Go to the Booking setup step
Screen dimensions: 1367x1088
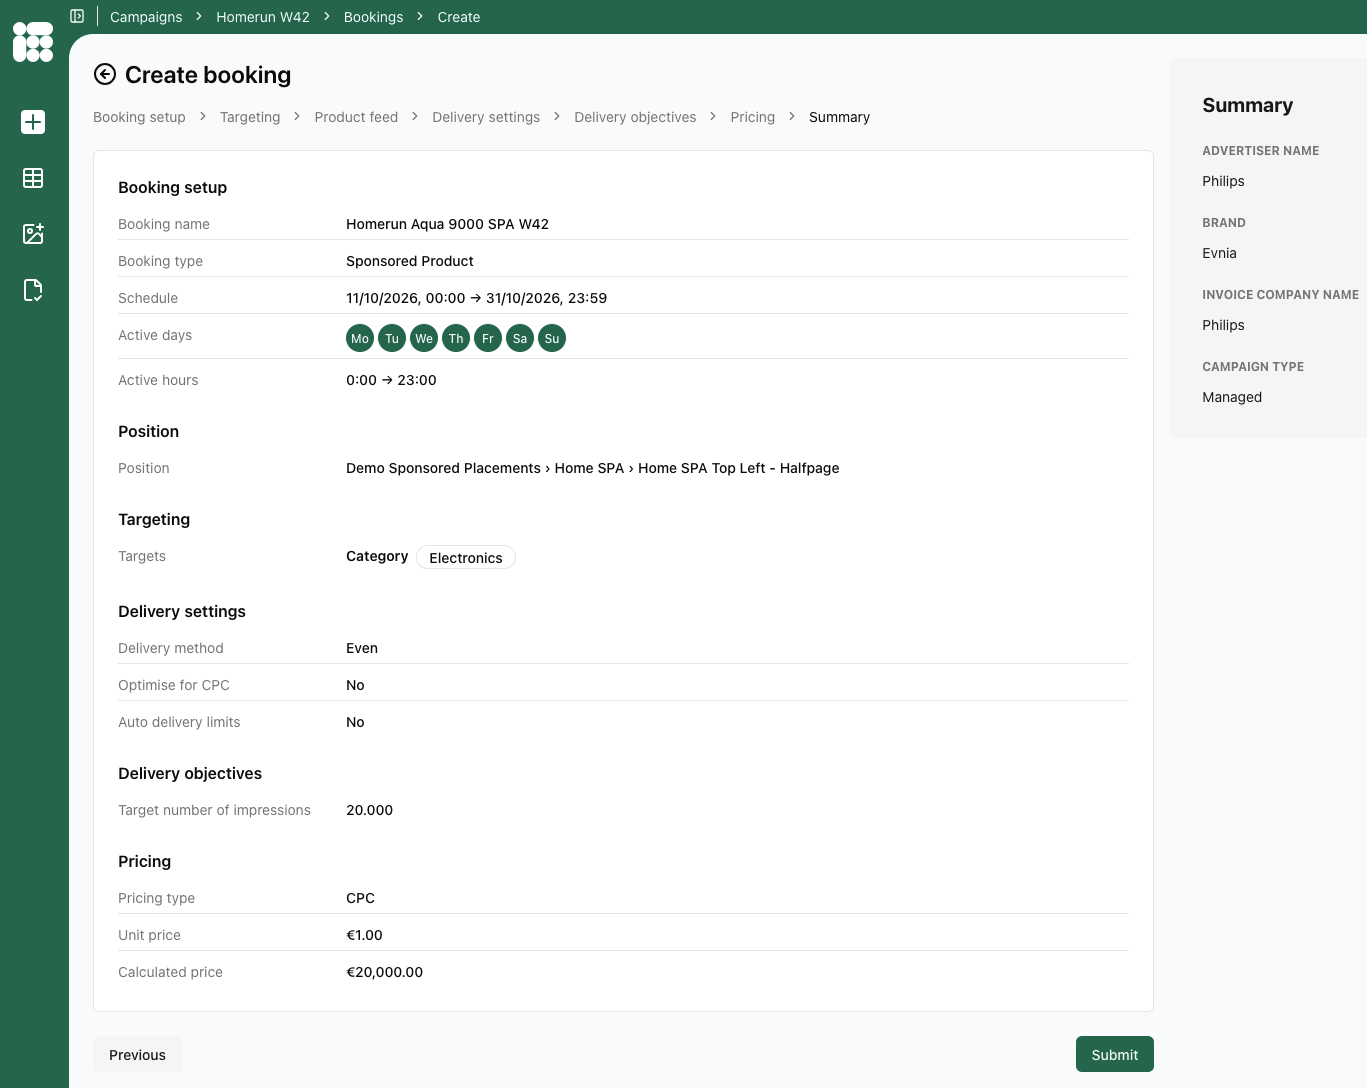139,117
